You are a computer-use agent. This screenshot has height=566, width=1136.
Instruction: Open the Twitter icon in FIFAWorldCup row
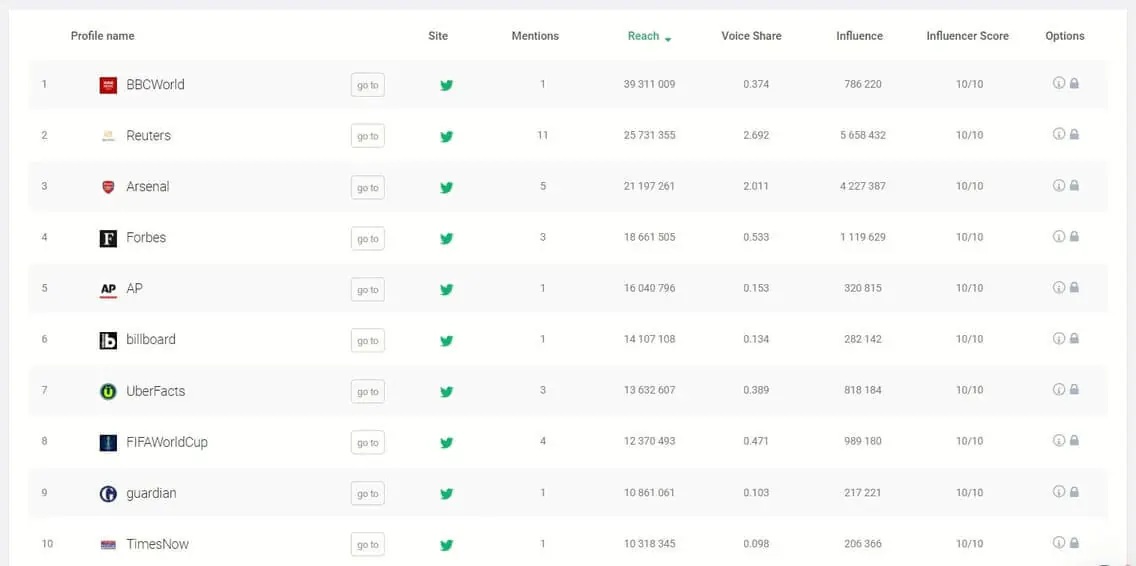[446, 442]
